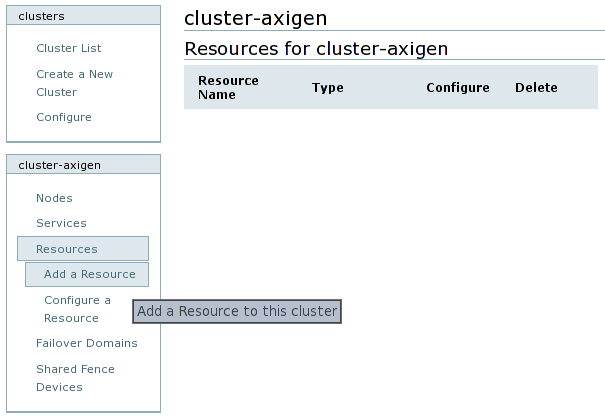Screen dimensions: 605x418
Task: Click the cluster-axigen main page heading
Action: [255, 18]
